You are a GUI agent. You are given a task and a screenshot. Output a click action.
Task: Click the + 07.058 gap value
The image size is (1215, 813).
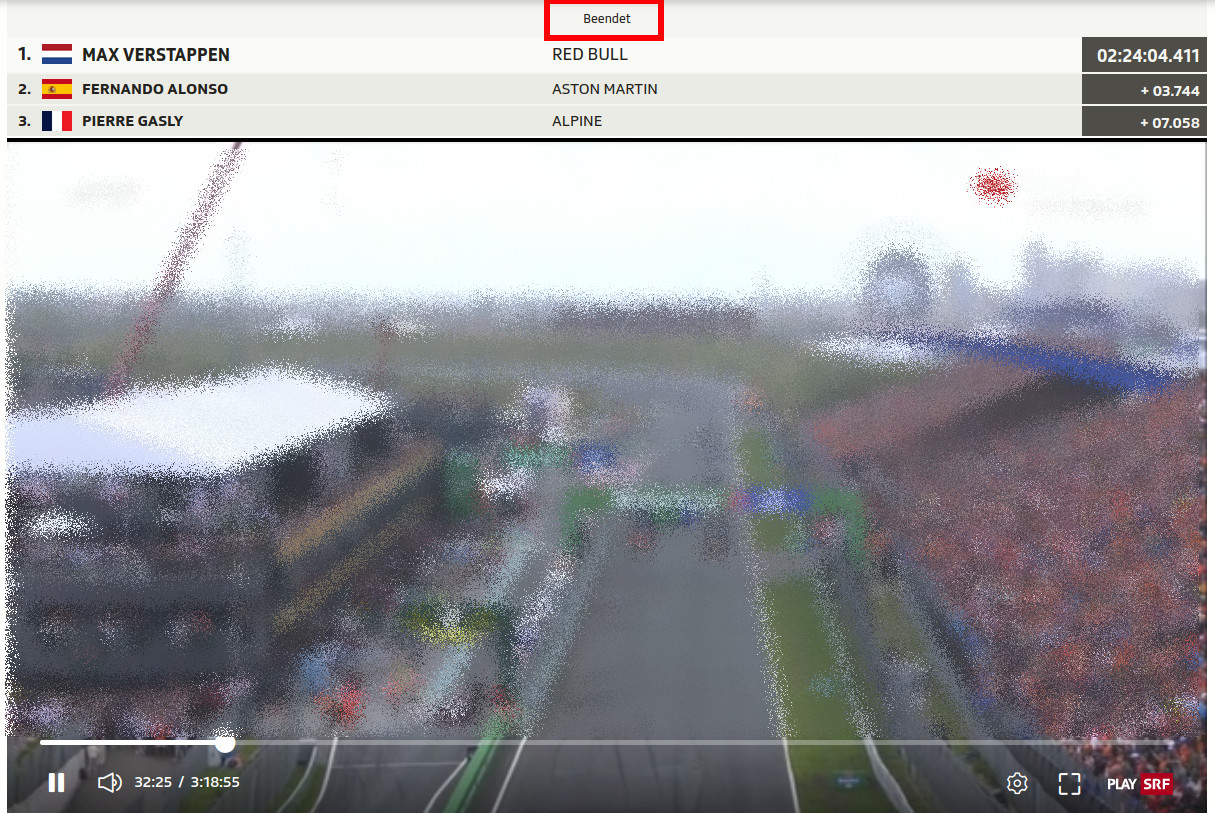pos(1170,122)
